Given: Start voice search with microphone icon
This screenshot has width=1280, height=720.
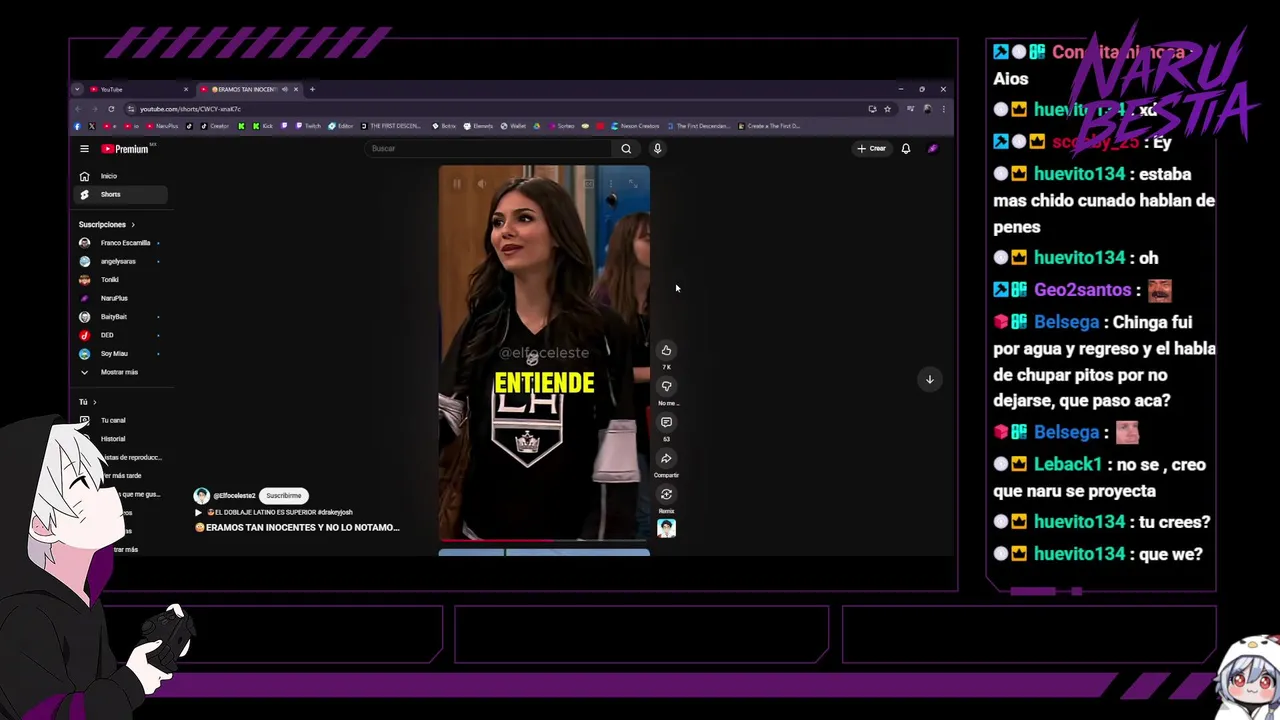Looking at the screenshot, I should (x=657, y=149).
